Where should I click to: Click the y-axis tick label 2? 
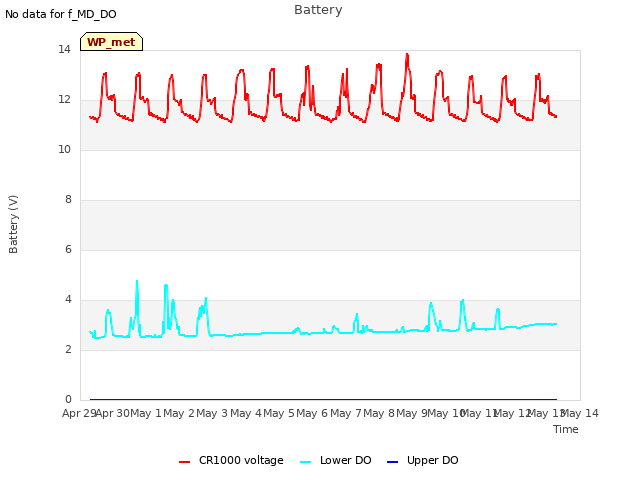[x=68, y=350]
